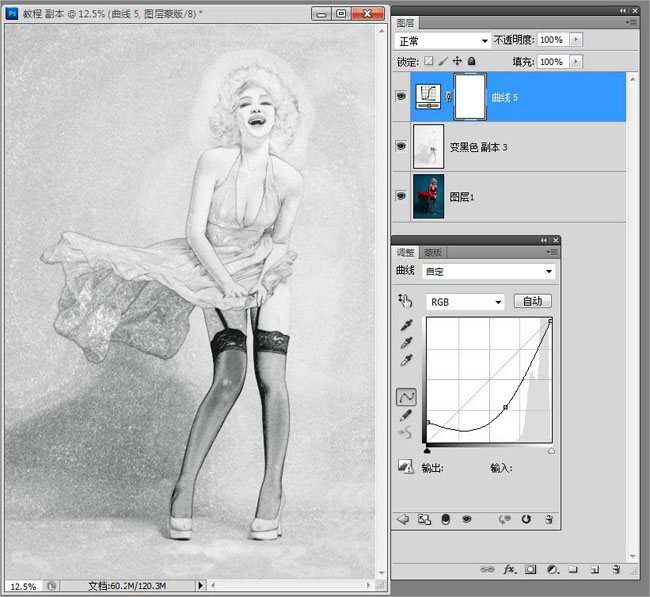This screenshot has width=650, height=597.
Task: Click the black input slider triangle
Action: [x=427, y=450]
